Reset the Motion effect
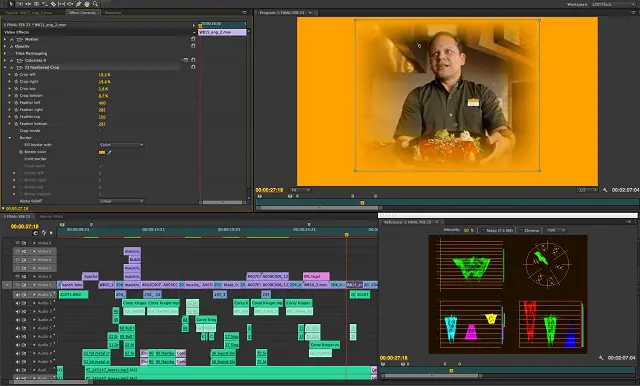Viewport: 640px width, 386px height. click(193, 39)
